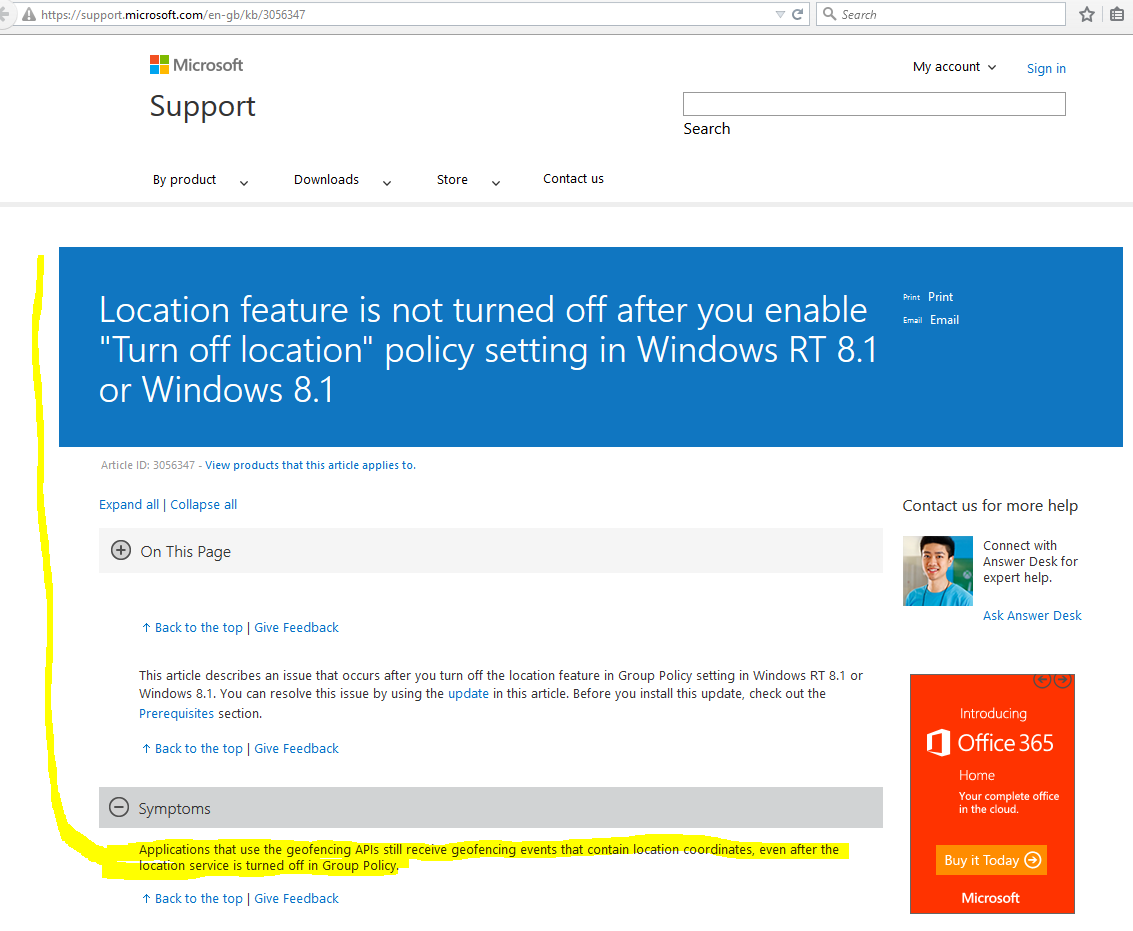
Task: Click Give Feedback above Symptoms
Action: (x=296, y=748)
